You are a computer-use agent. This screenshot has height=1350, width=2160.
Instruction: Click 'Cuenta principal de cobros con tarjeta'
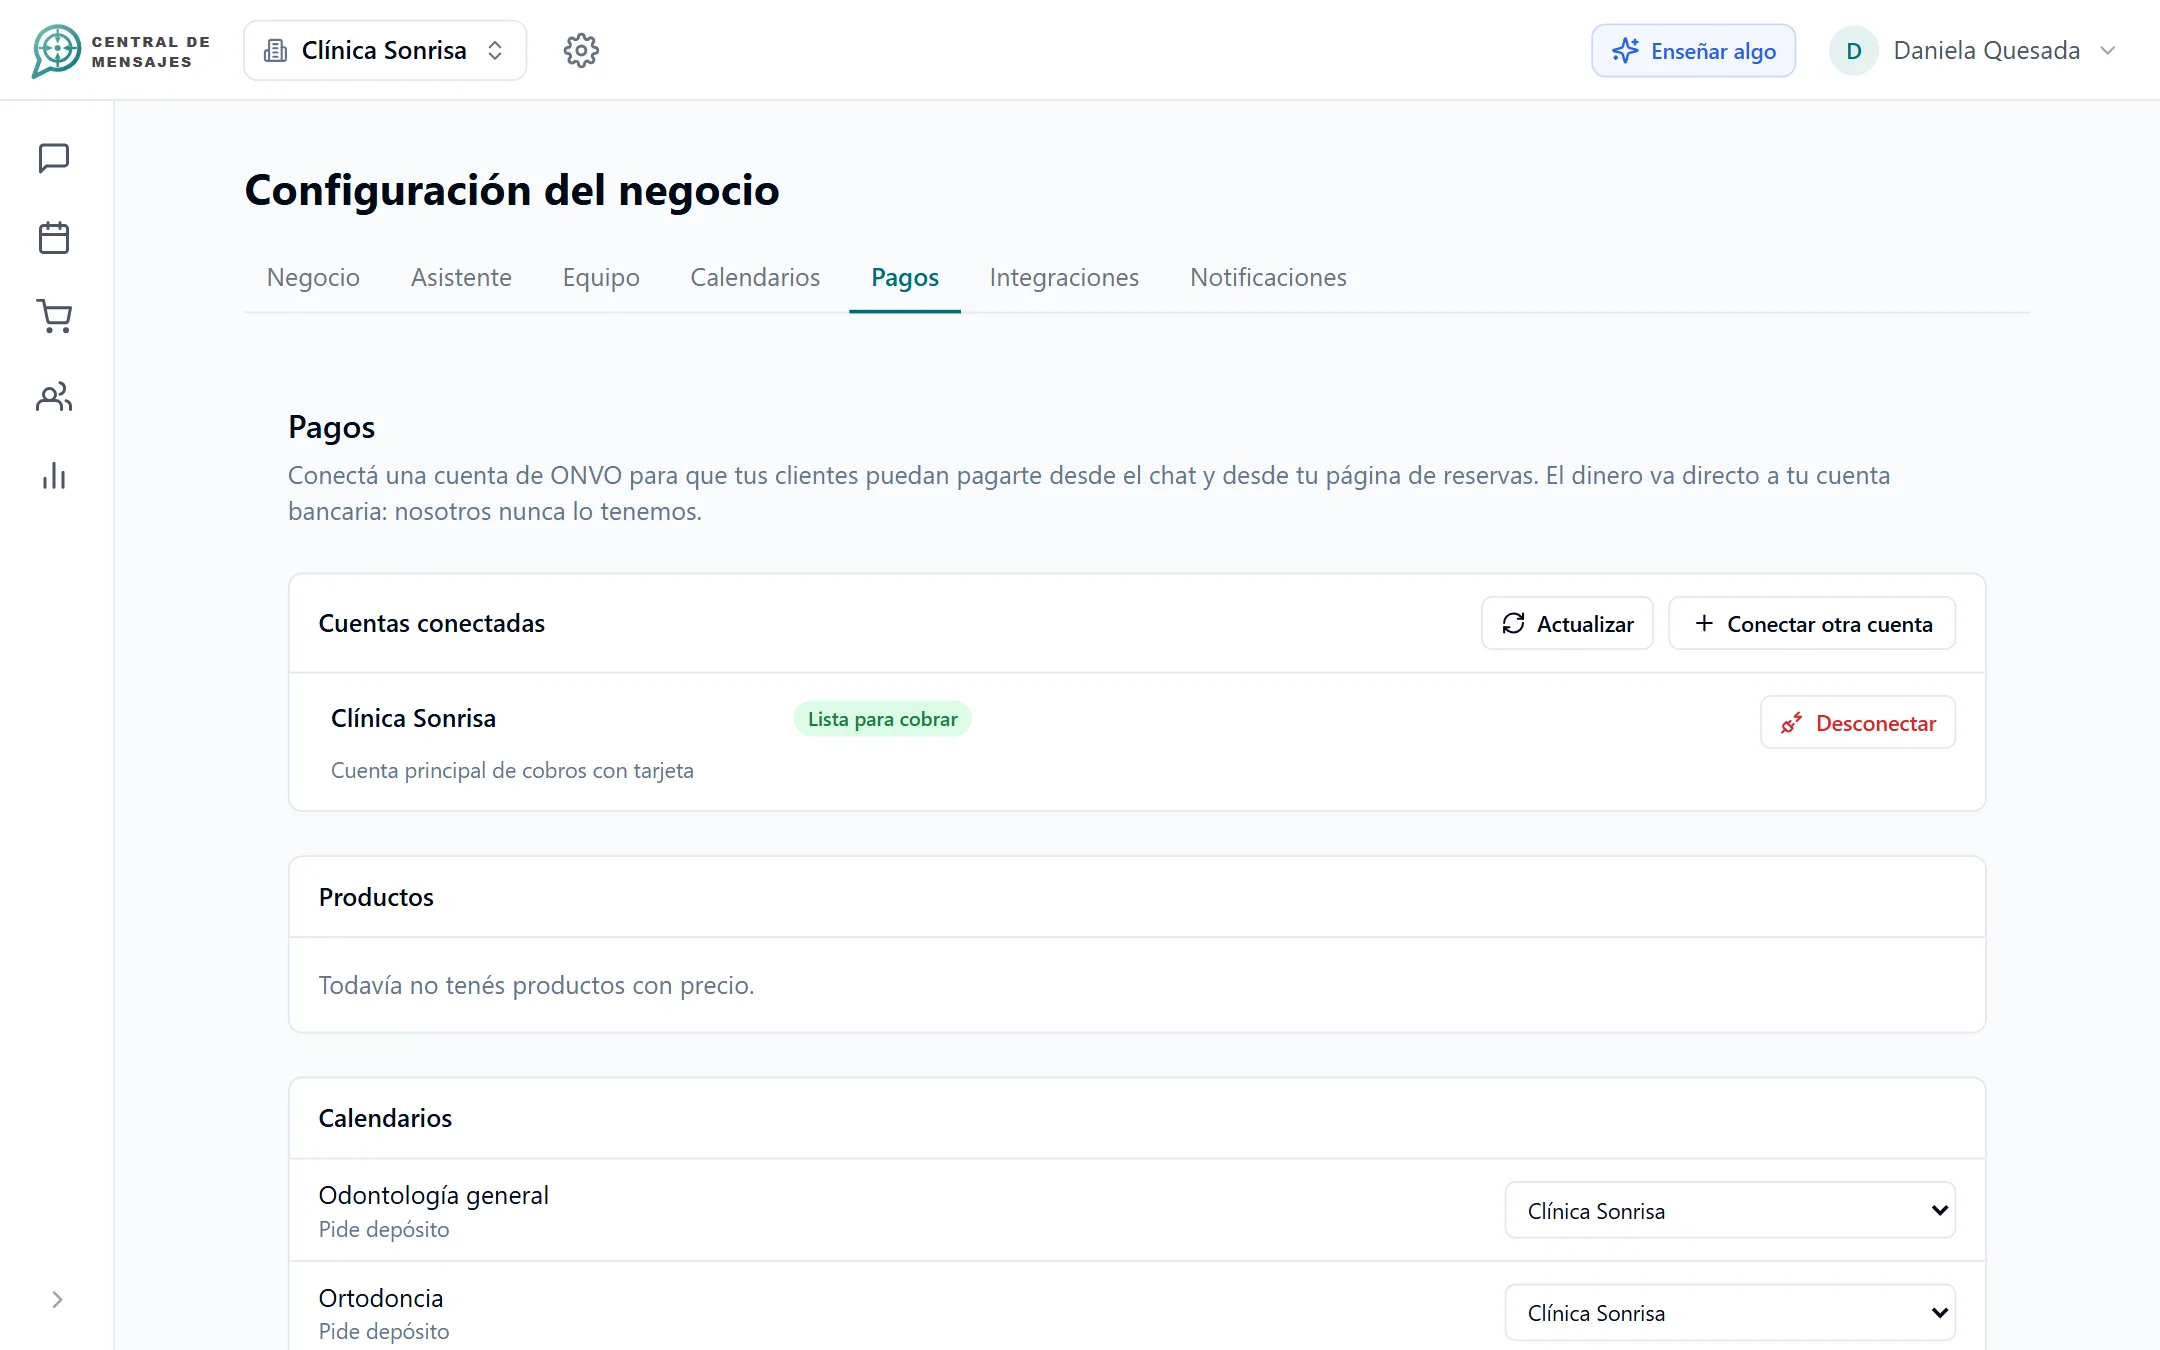tap(512, 770)
